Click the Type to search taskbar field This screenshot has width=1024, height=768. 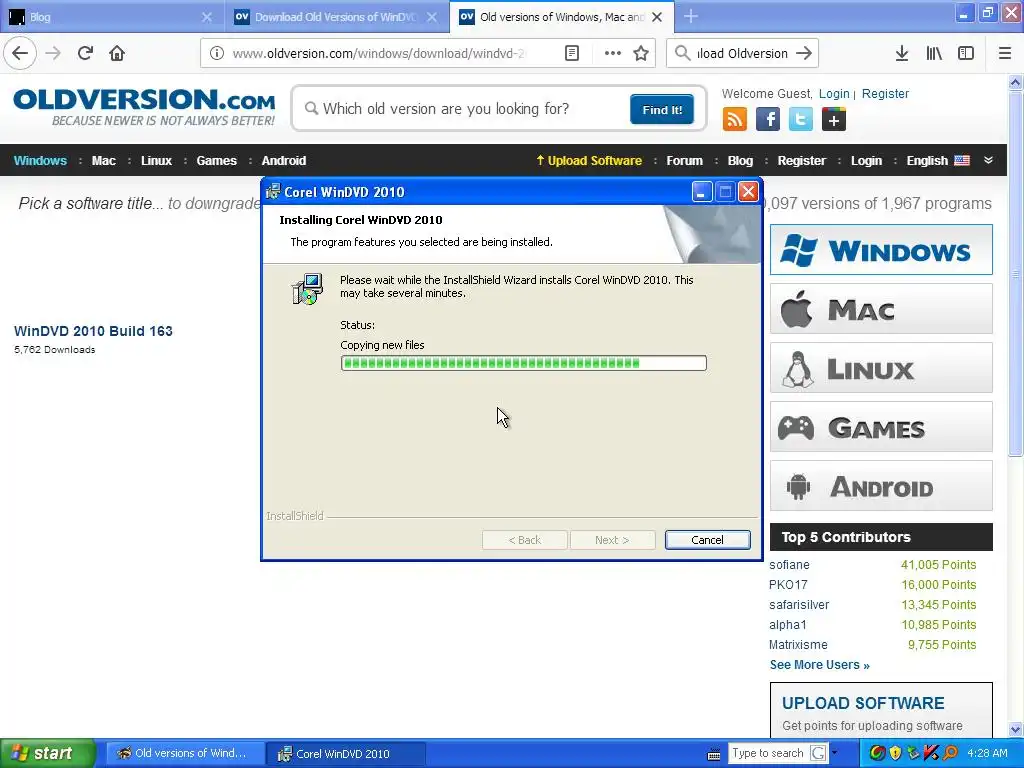click(x=767, y=753)
